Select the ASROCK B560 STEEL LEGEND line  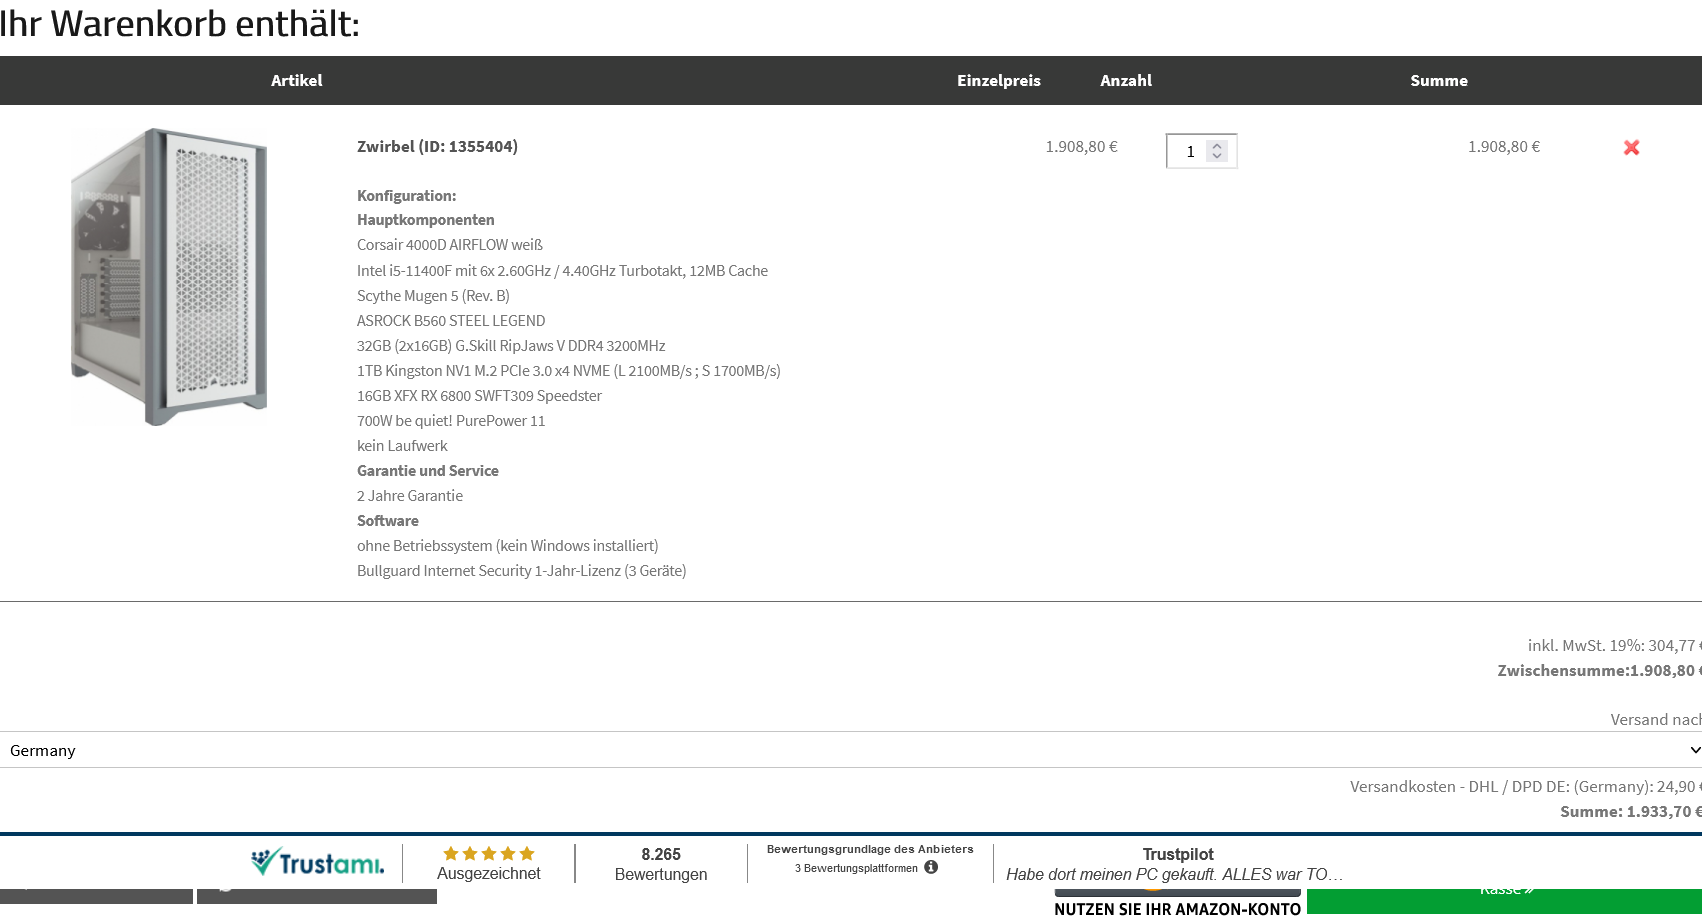click(x=451, y=321)
